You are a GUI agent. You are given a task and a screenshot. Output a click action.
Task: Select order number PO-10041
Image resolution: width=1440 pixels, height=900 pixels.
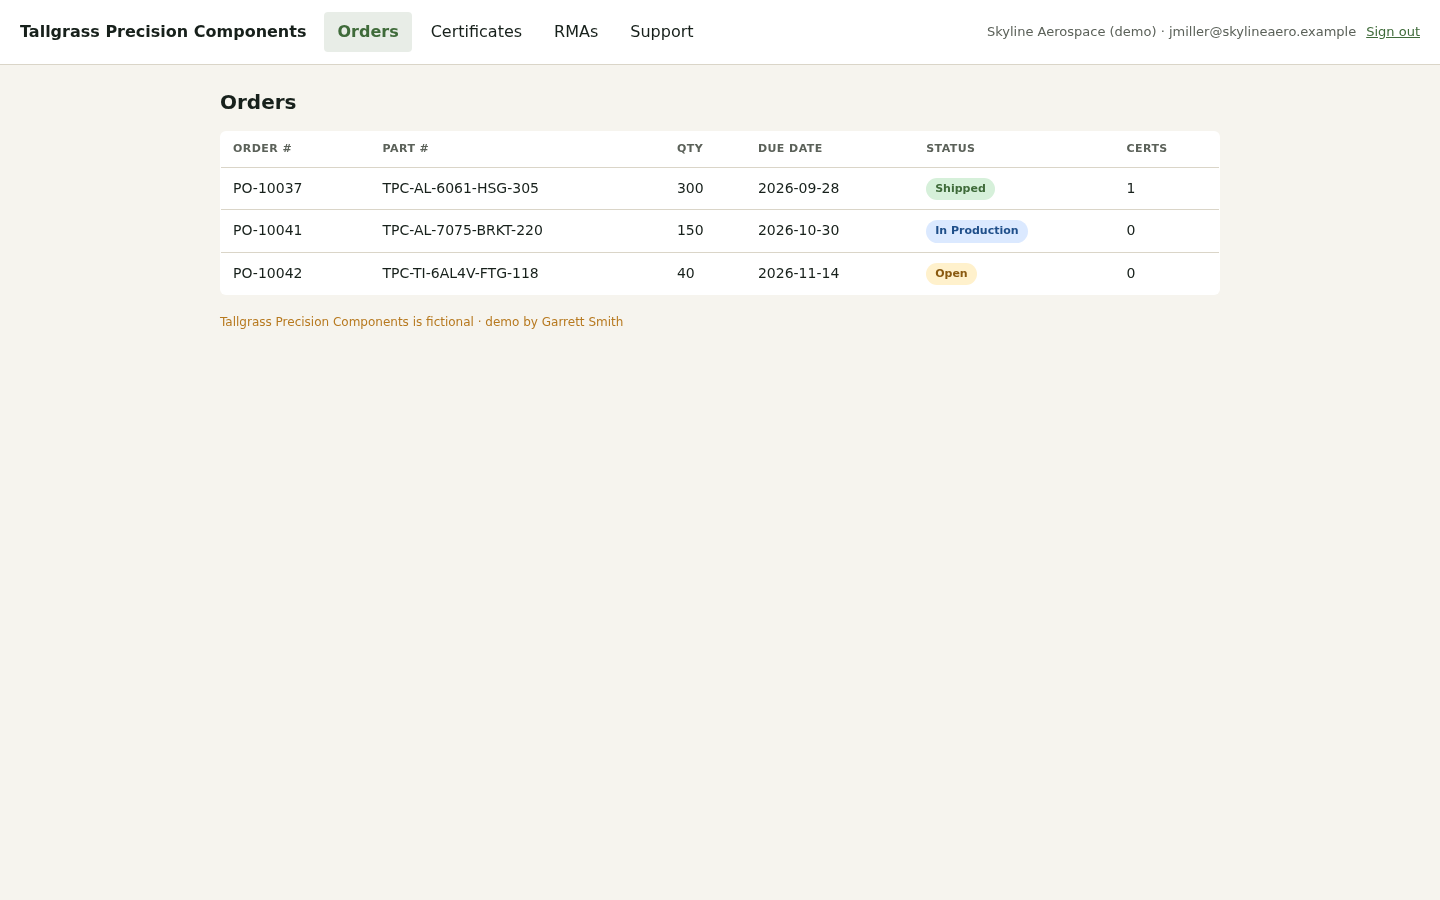point(268,230)
